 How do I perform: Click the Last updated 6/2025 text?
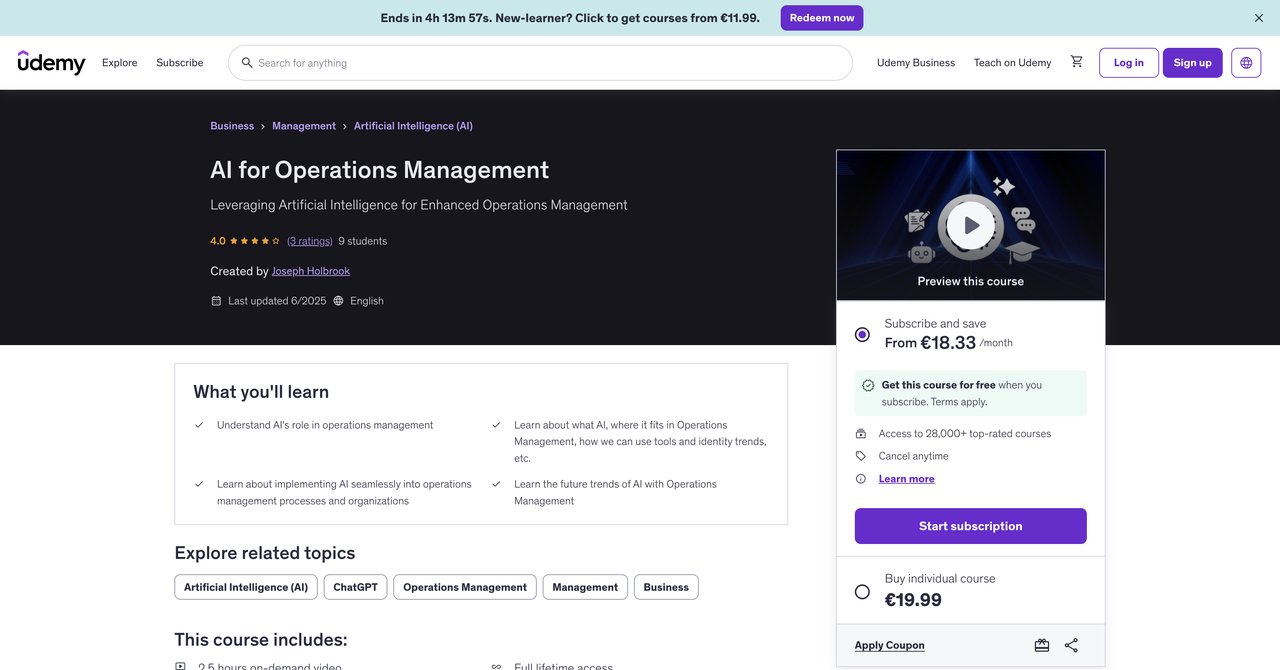[x=277, y=301]
